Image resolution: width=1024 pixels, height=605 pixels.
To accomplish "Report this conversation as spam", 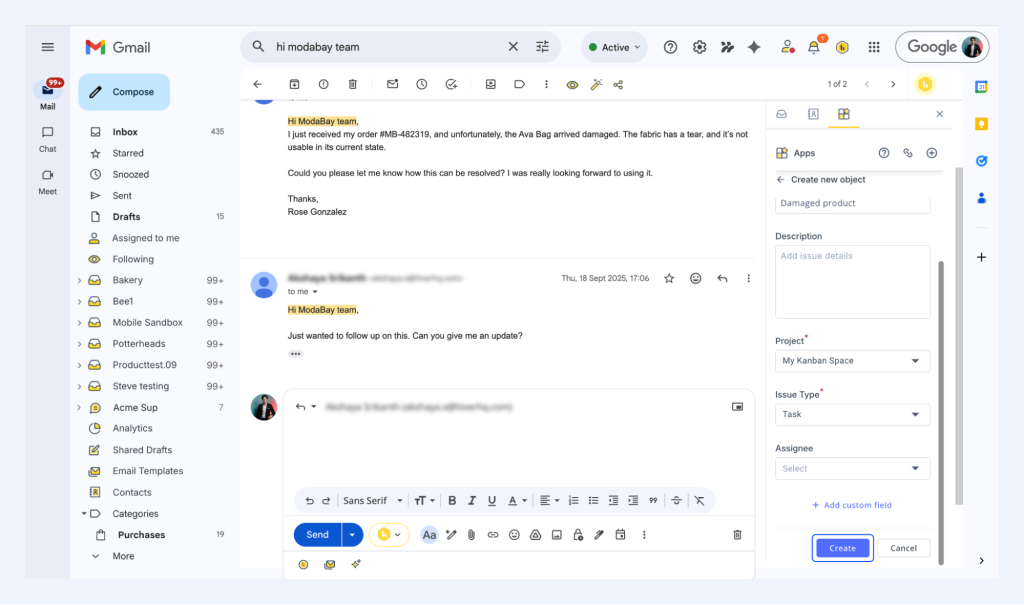I will pyautogui.click(x=323, y=84).
